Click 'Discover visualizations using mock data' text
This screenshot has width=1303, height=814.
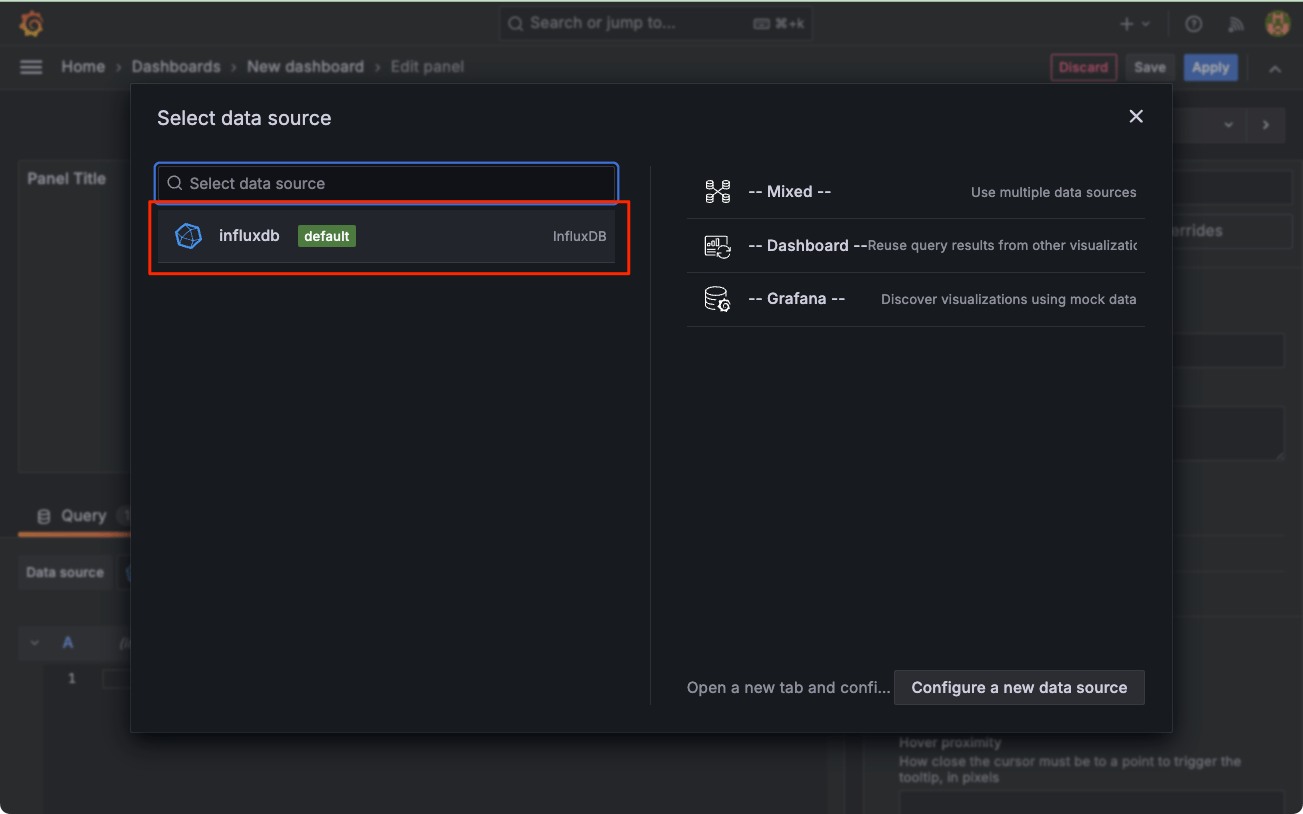pos(1008,299)
